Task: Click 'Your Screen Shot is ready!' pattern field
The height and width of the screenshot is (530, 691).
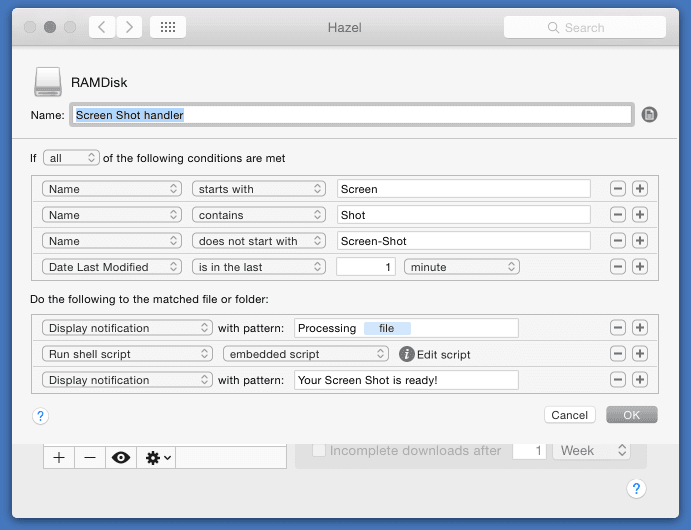Action: [x=406, y=380]
